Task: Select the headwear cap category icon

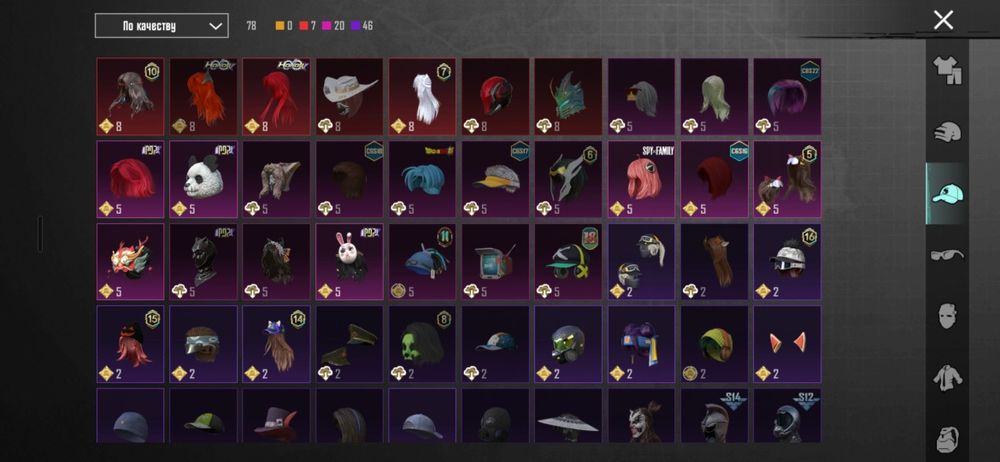Action: point(947,193)
